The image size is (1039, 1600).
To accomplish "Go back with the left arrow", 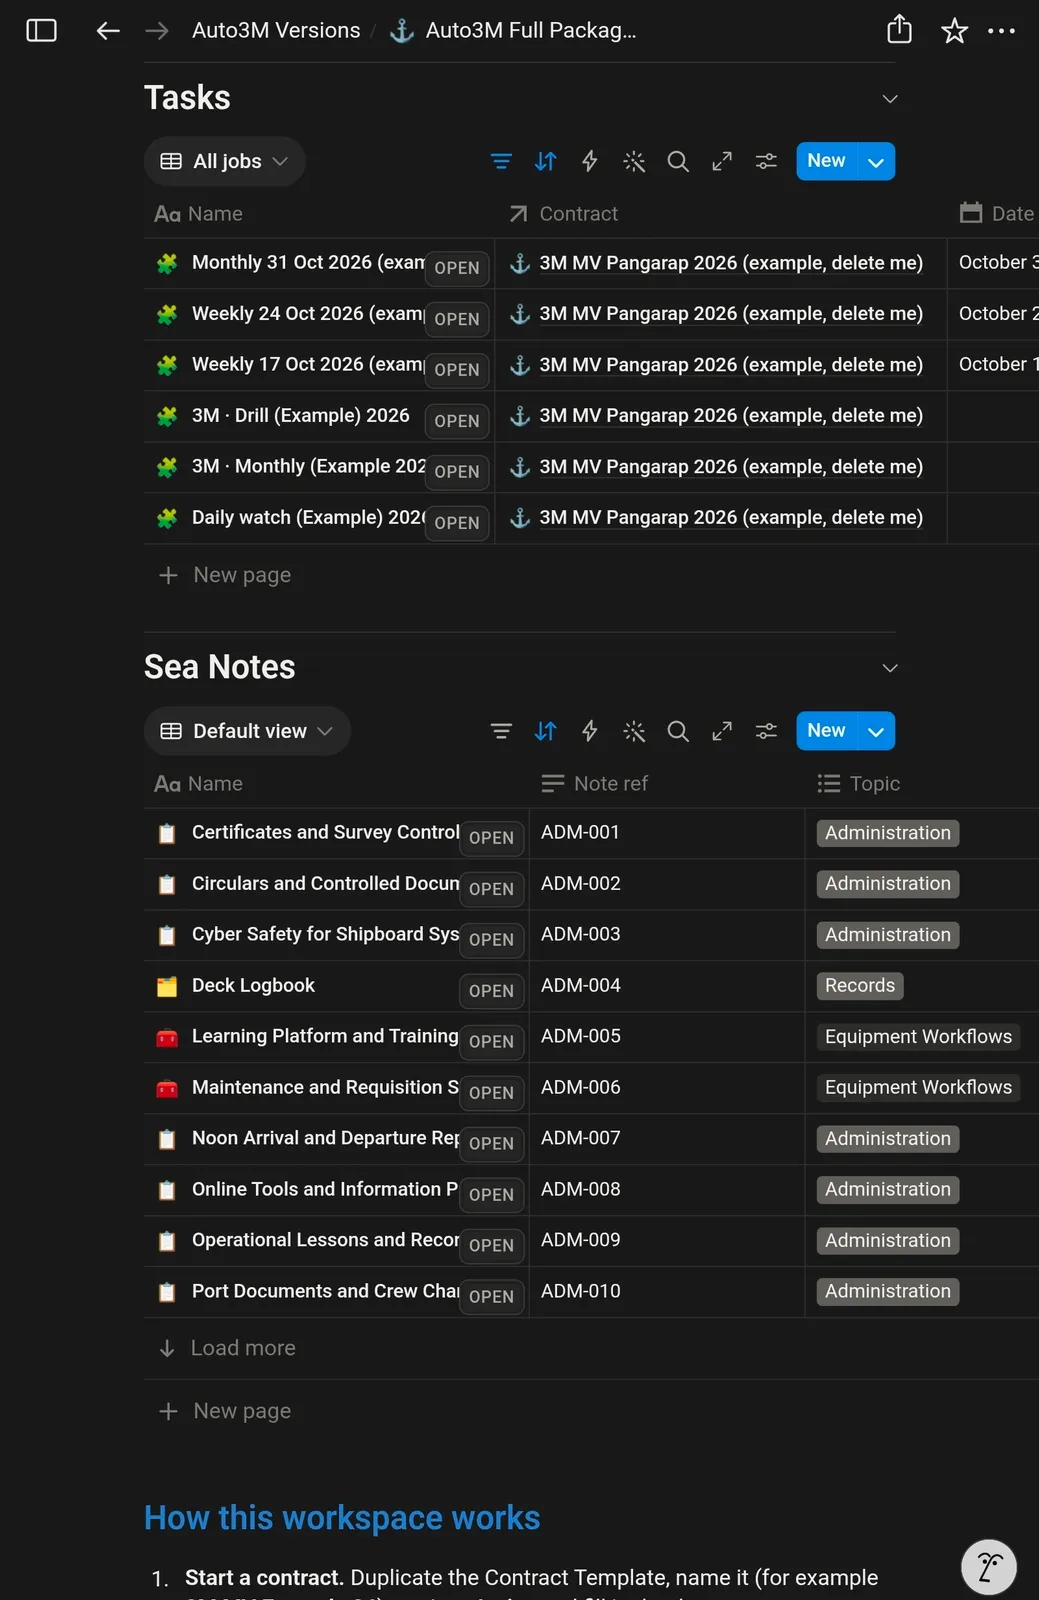I will (x=108, y=31).
